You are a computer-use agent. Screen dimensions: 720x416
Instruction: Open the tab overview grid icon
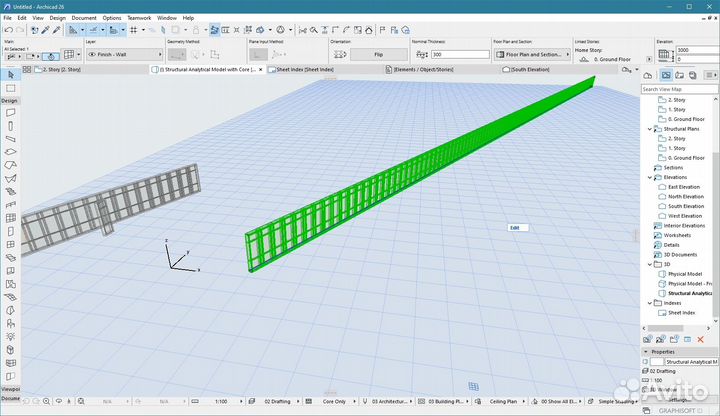(x=27, y=69)
